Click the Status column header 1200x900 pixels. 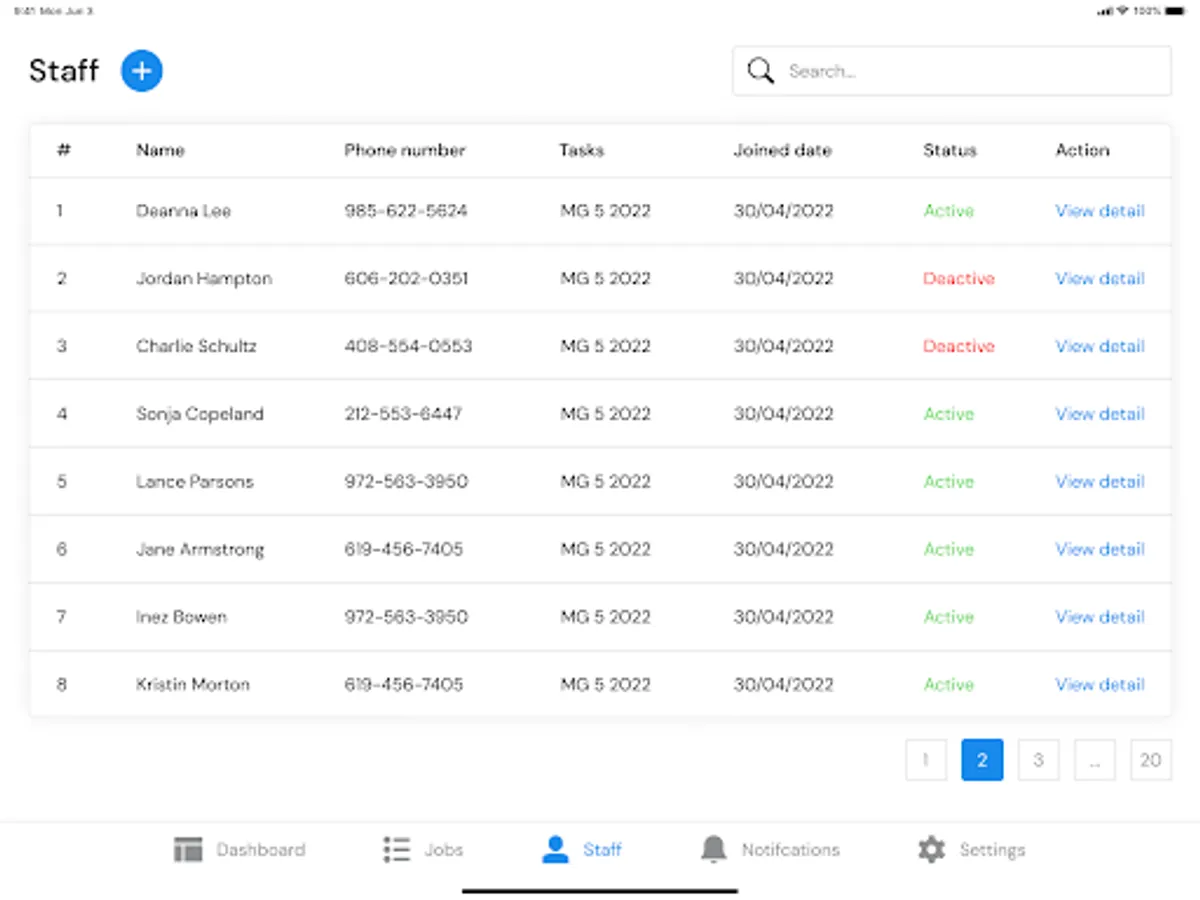coord(950,150)
